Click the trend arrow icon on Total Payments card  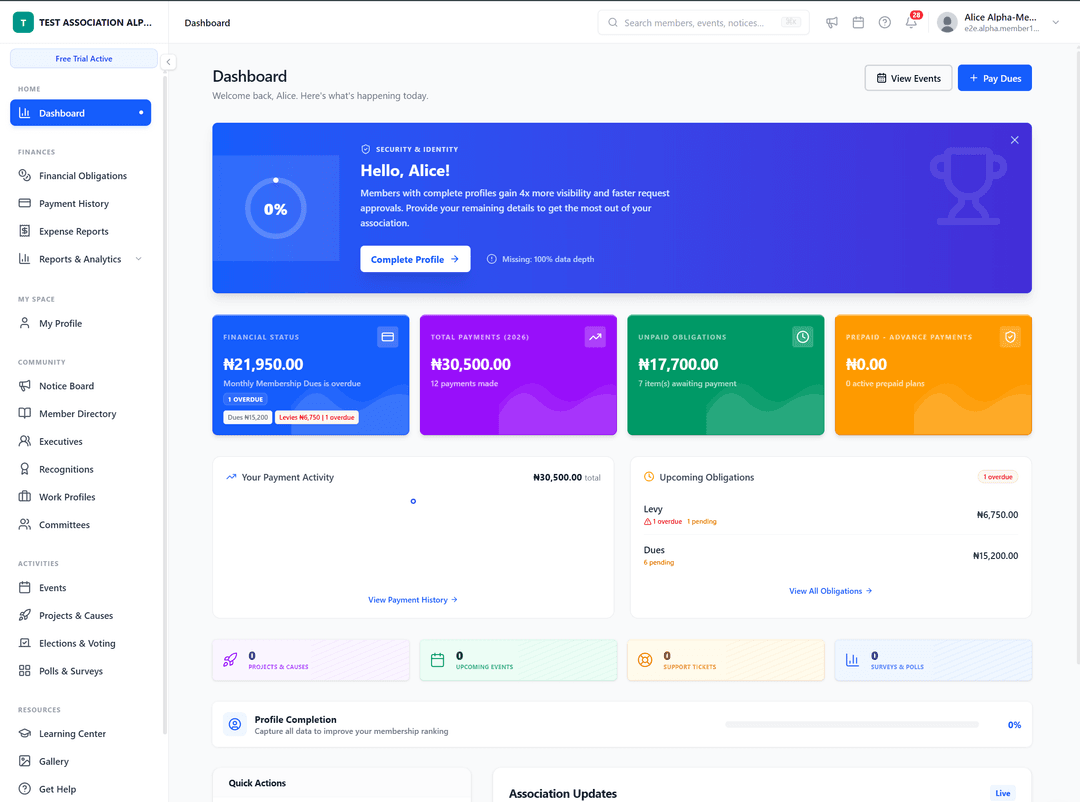click(x=595, y=337)
